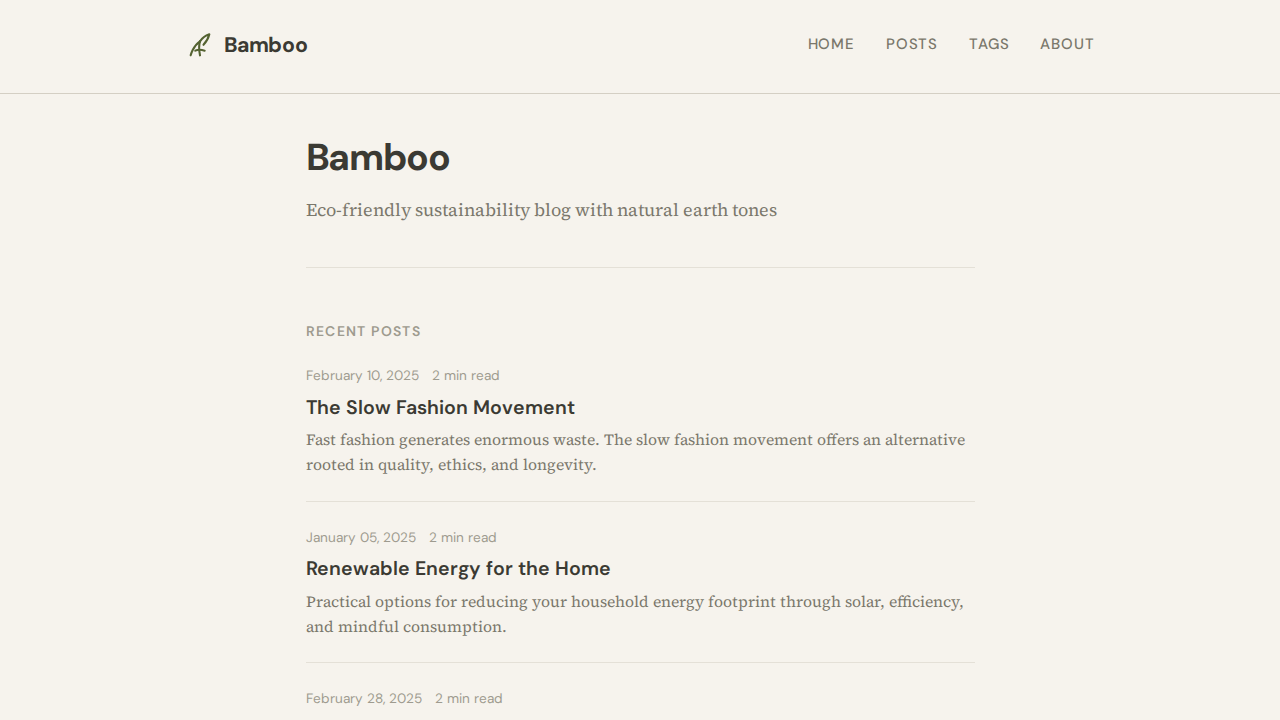Open the ABOUT navigation item

1066,44
